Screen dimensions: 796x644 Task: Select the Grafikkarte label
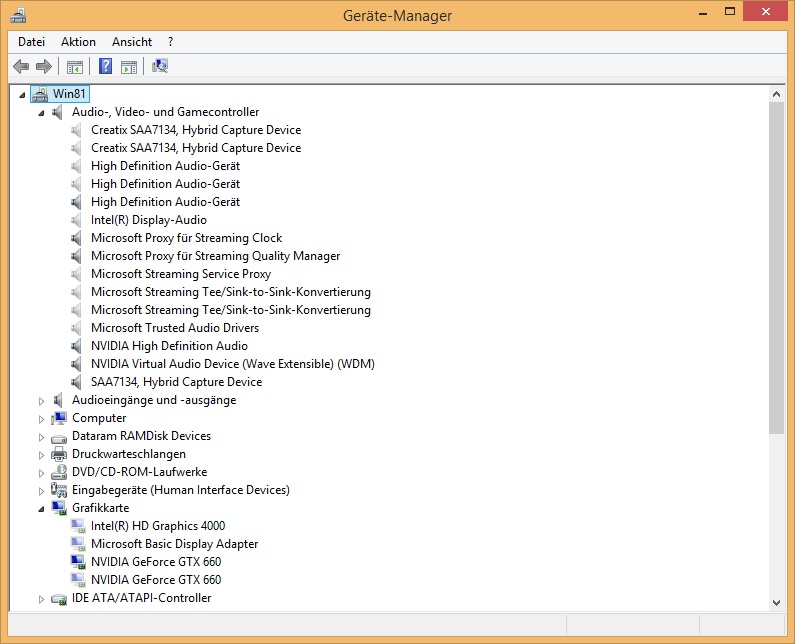101,508
